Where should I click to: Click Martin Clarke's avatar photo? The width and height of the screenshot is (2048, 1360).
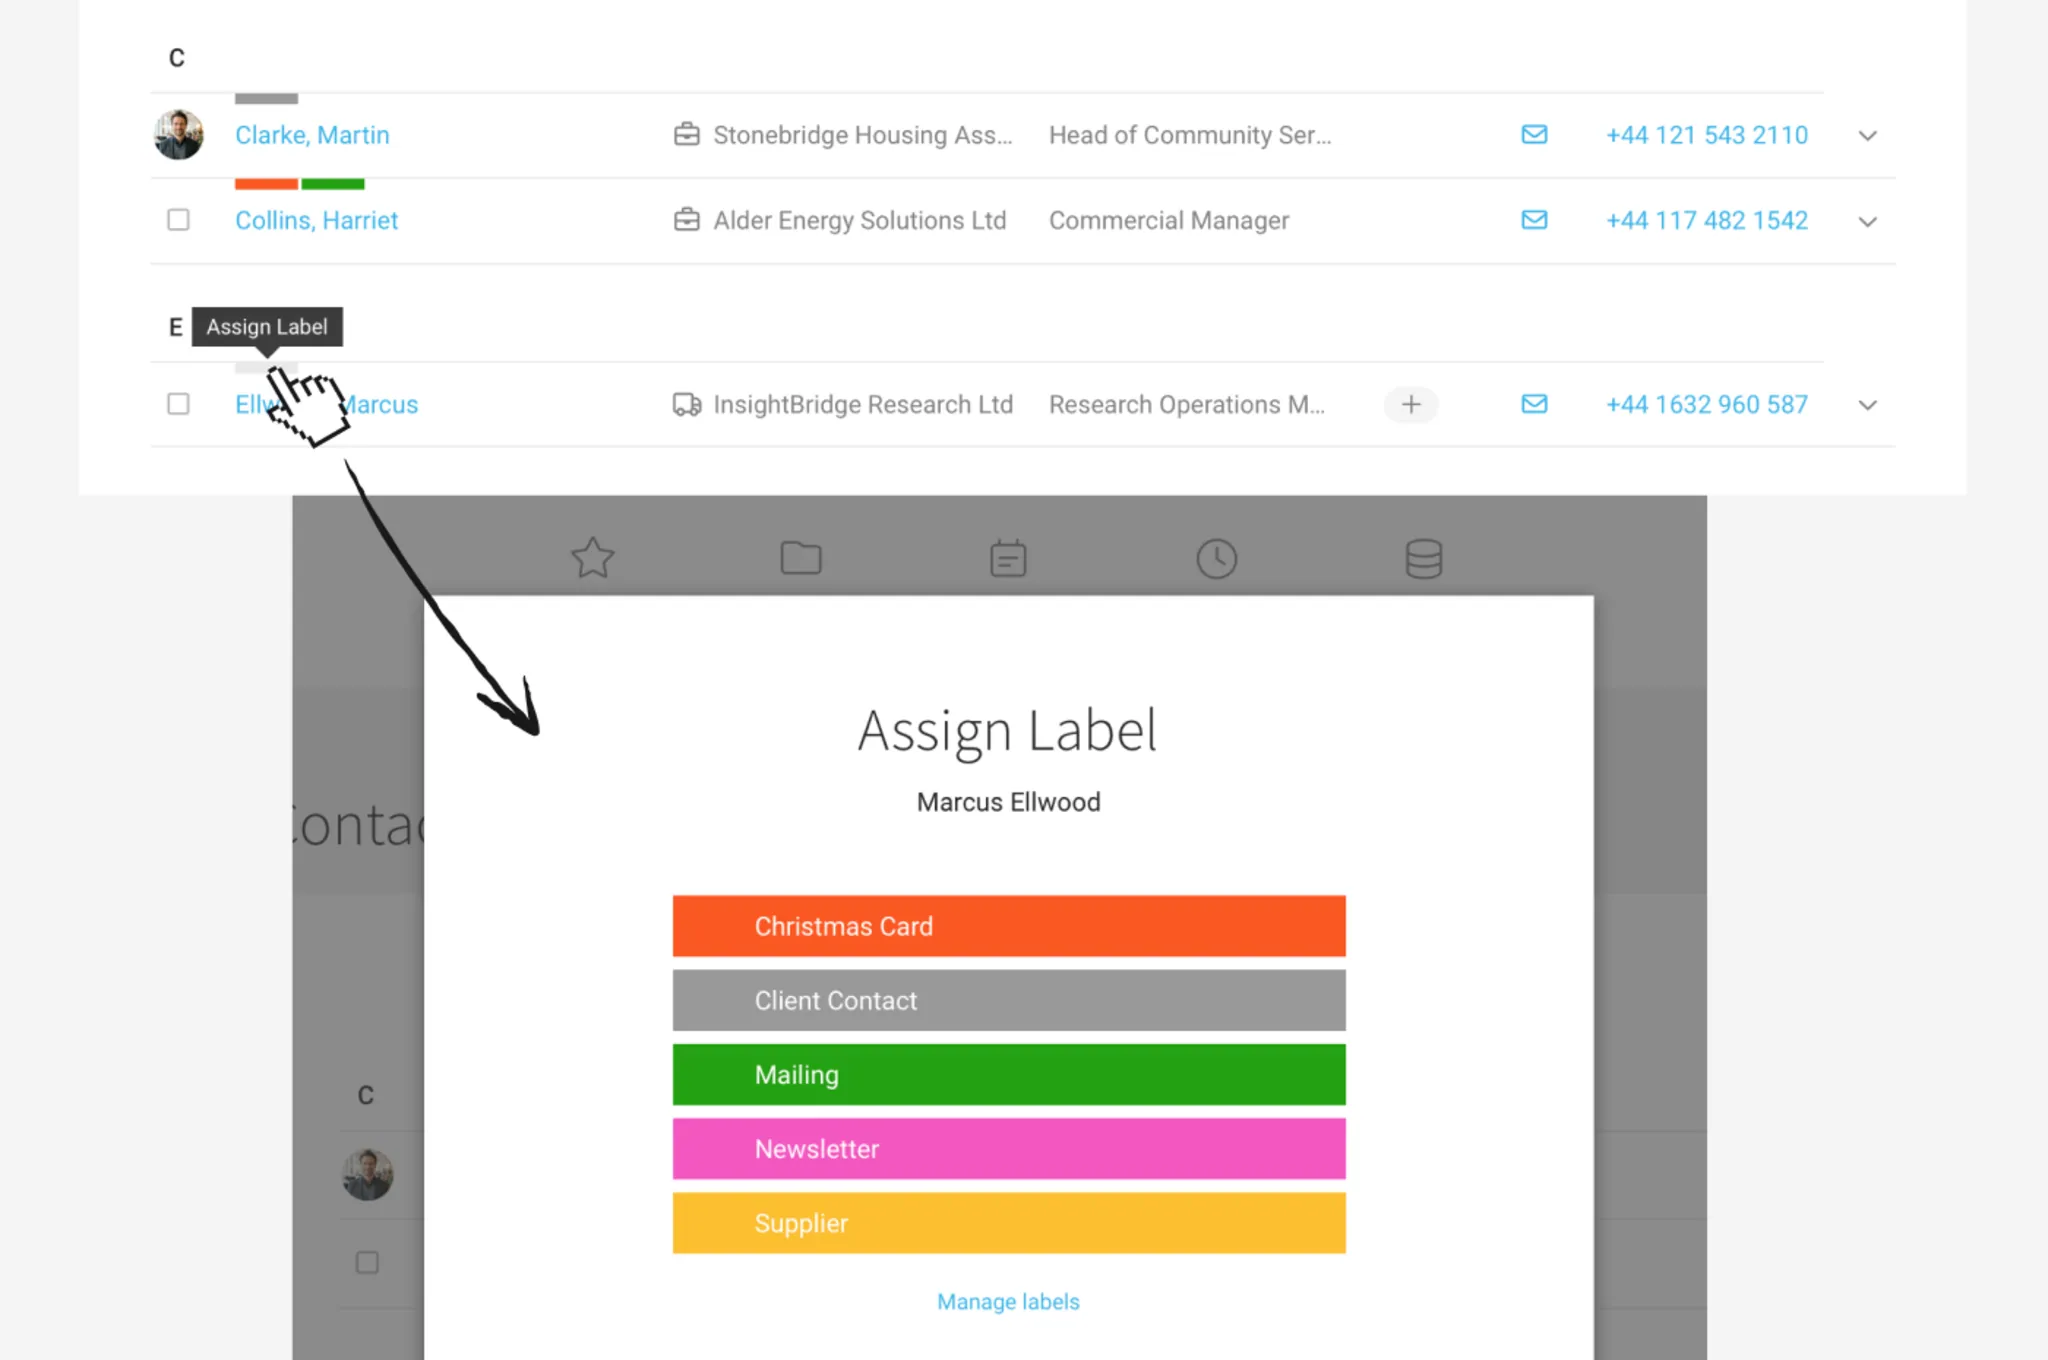point(179,135)
